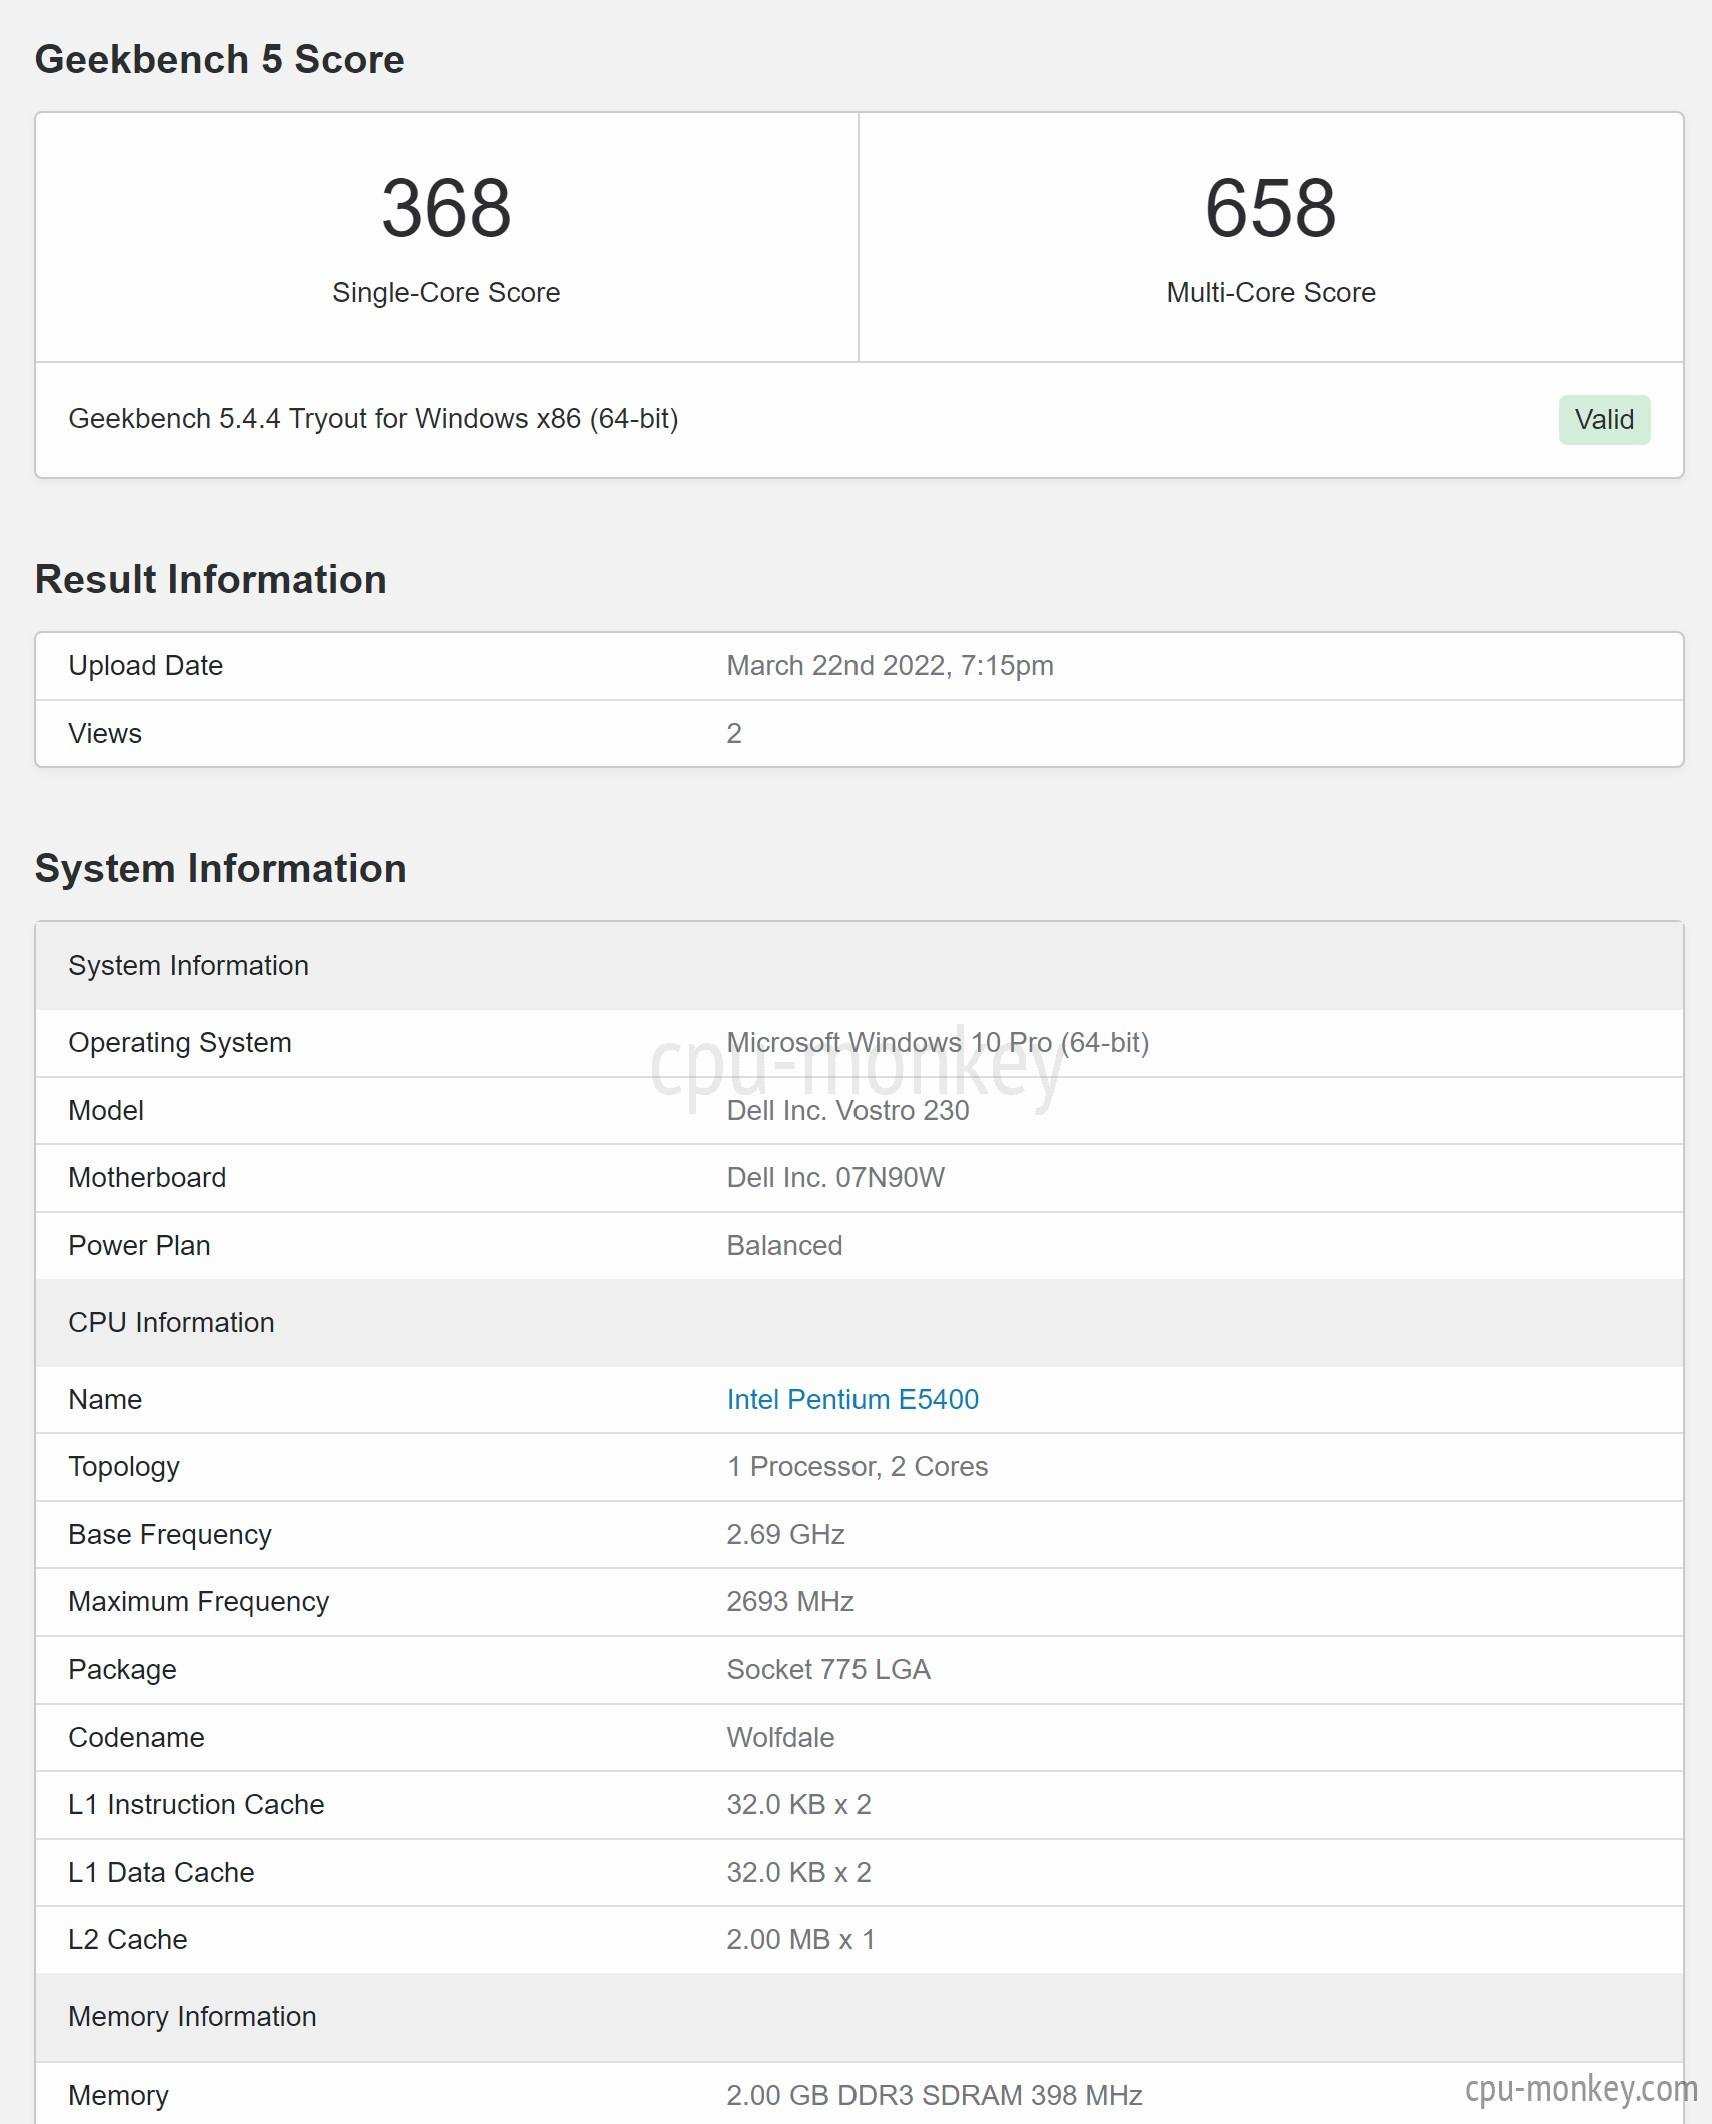Select the single-core score 368
The height and width of the screenshot is (2124, 1712).
point(446,208)
